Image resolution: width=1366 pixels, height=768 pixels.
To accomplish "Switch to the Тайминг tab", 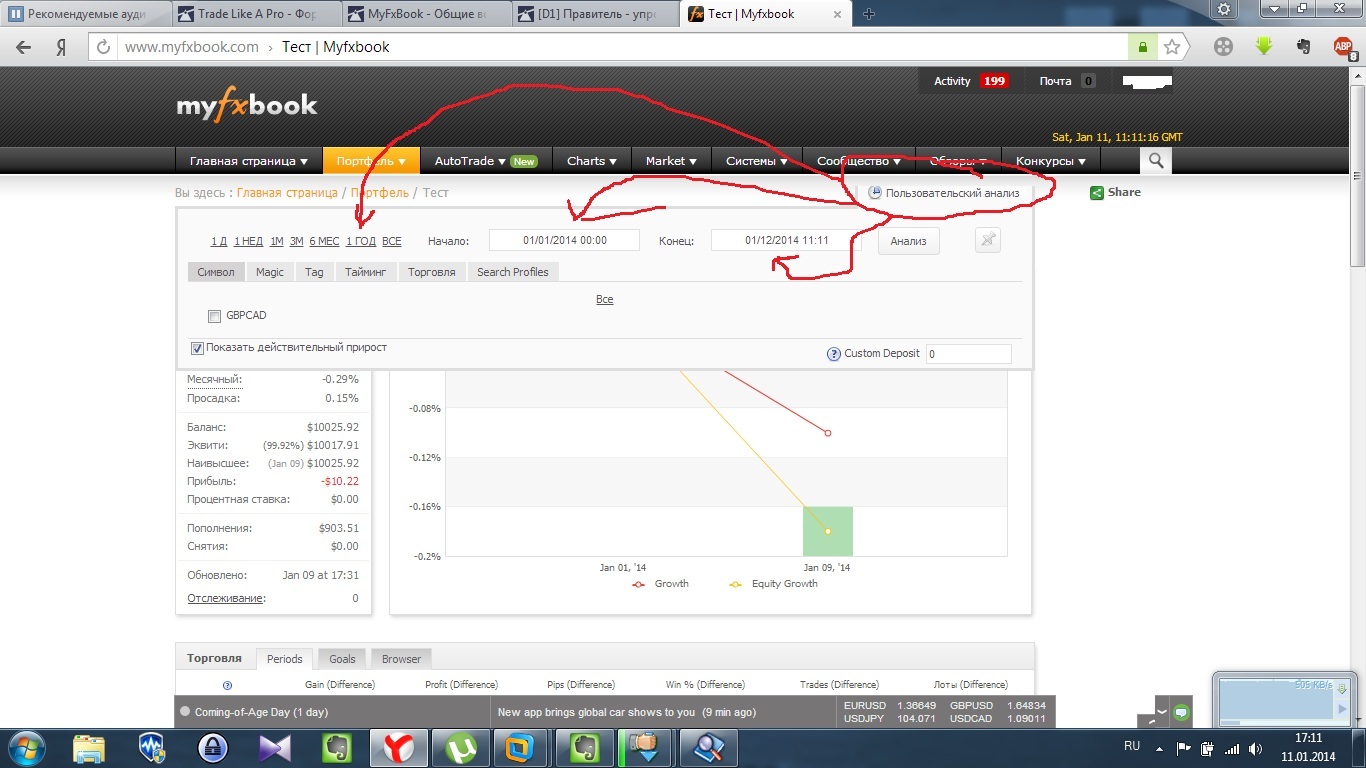I will 365,272.
